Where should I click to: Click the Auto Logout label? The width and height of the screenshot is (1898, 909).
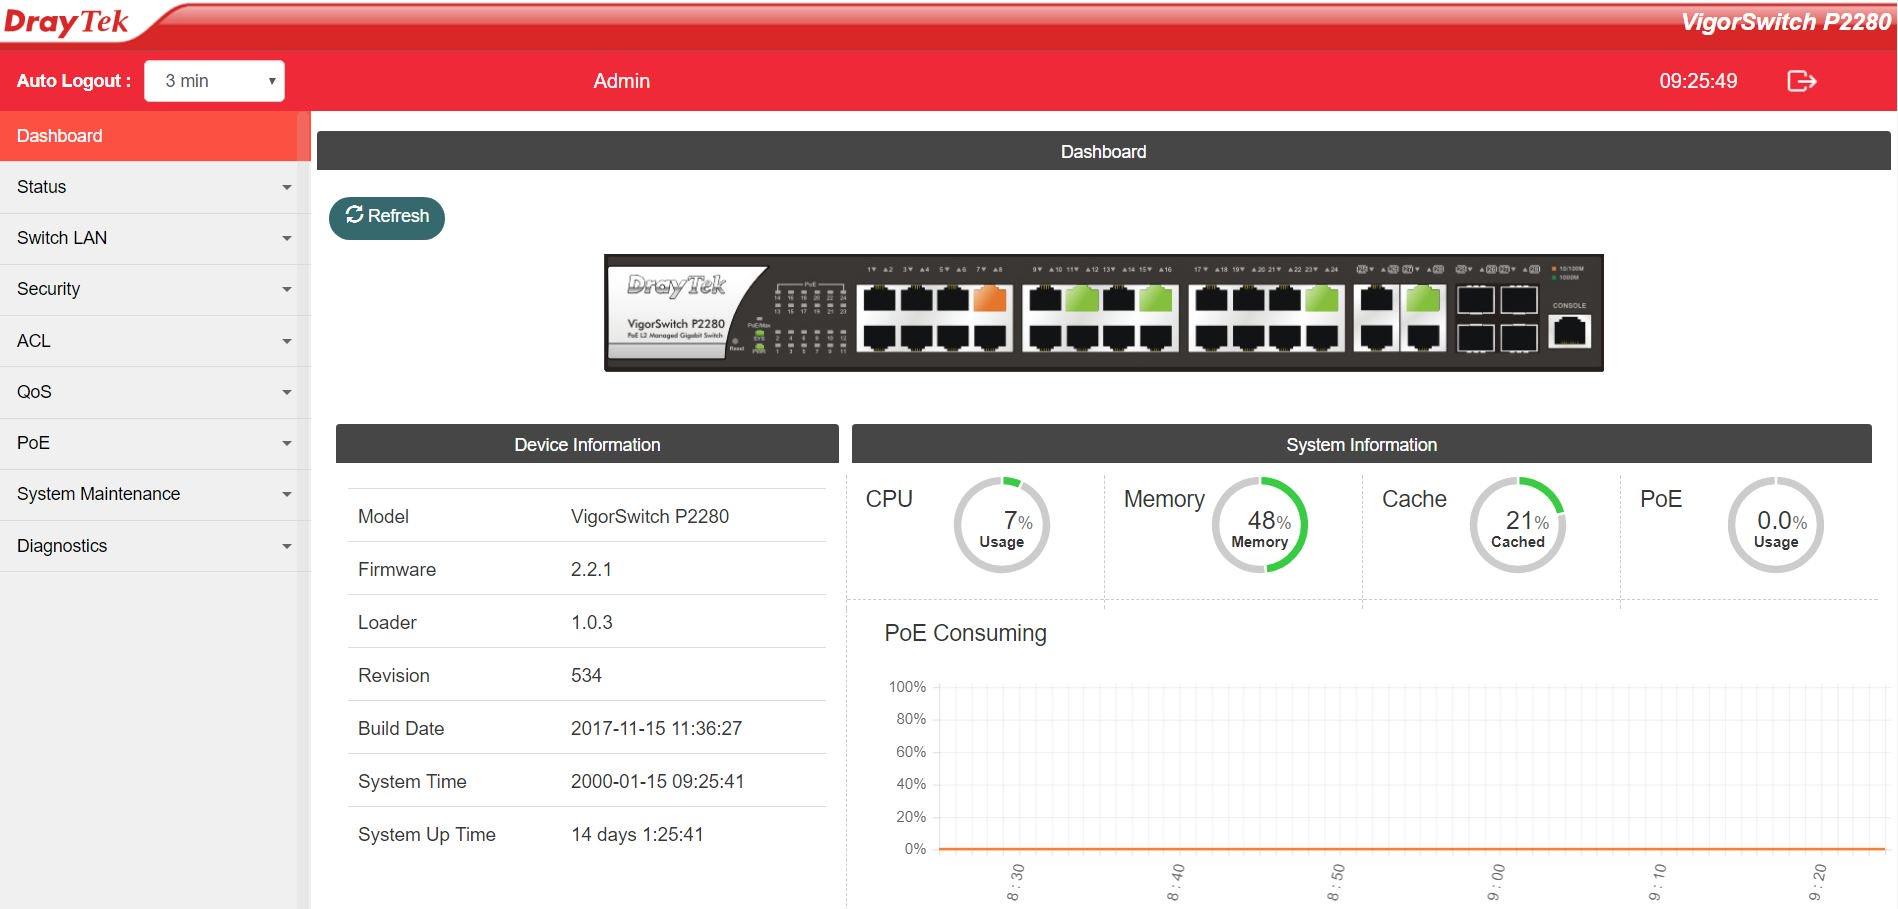pos(73,81)
